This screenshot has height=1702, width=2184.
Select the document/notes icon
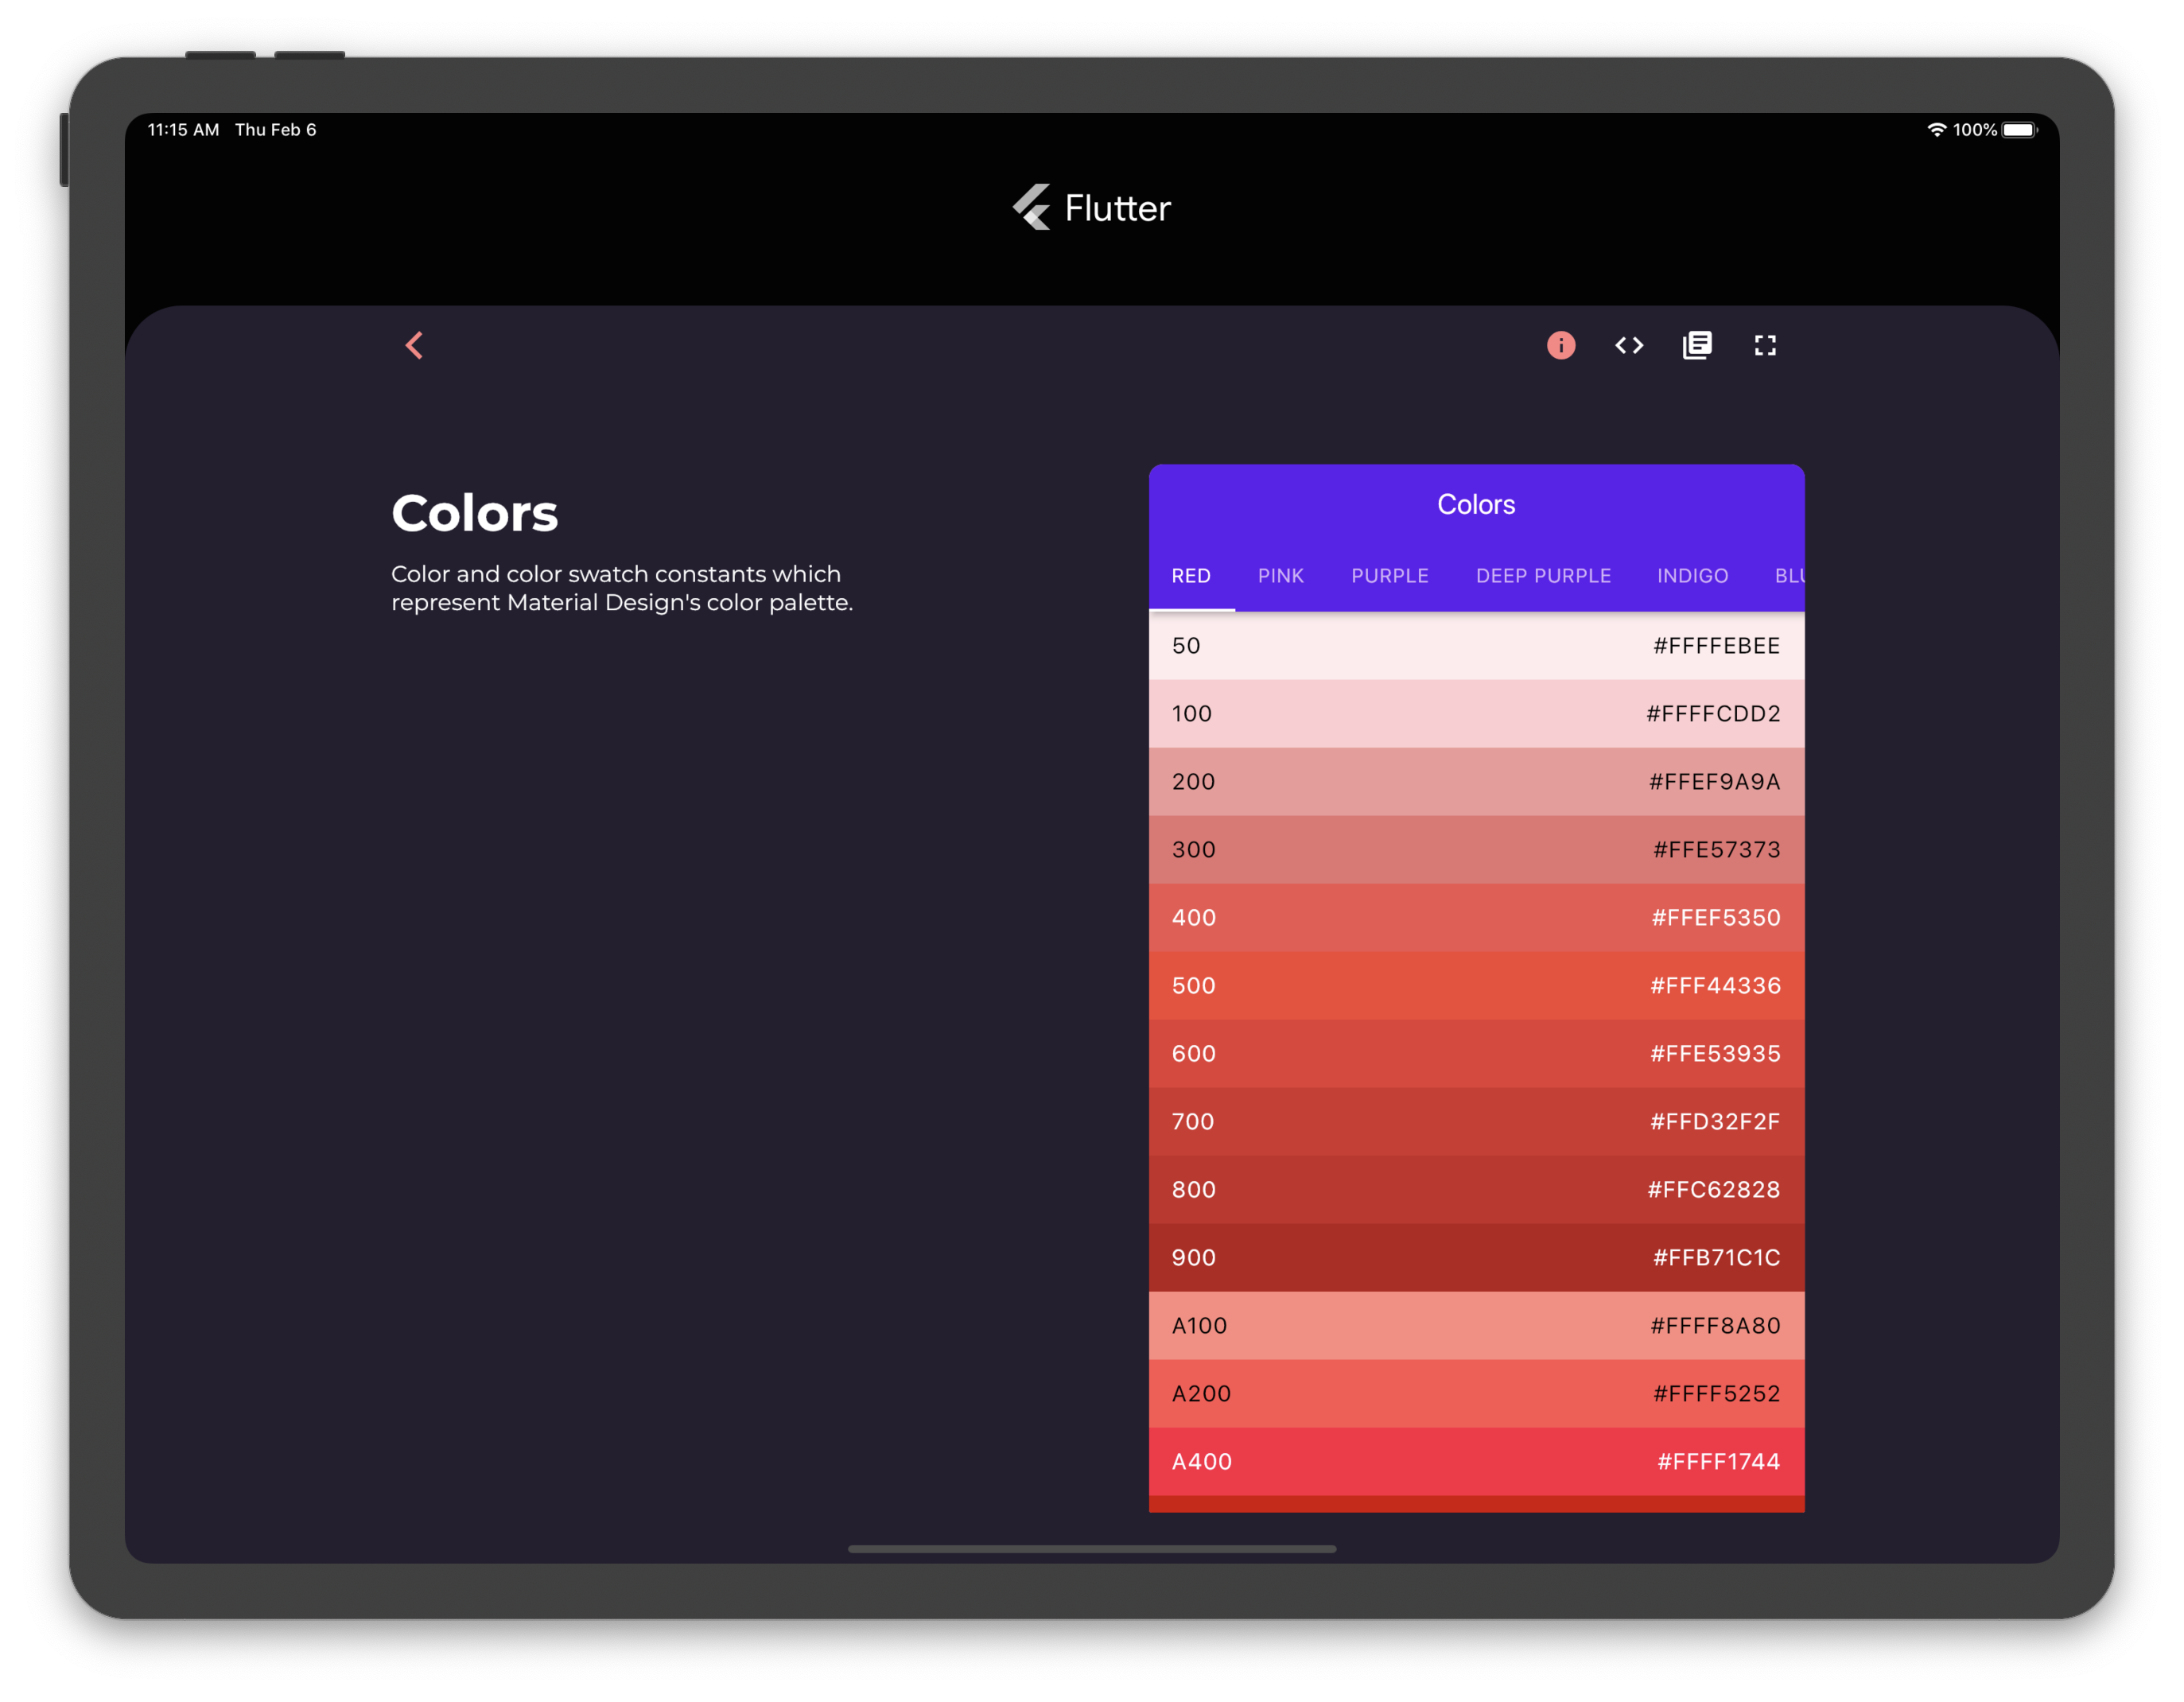click(1696, 344)
